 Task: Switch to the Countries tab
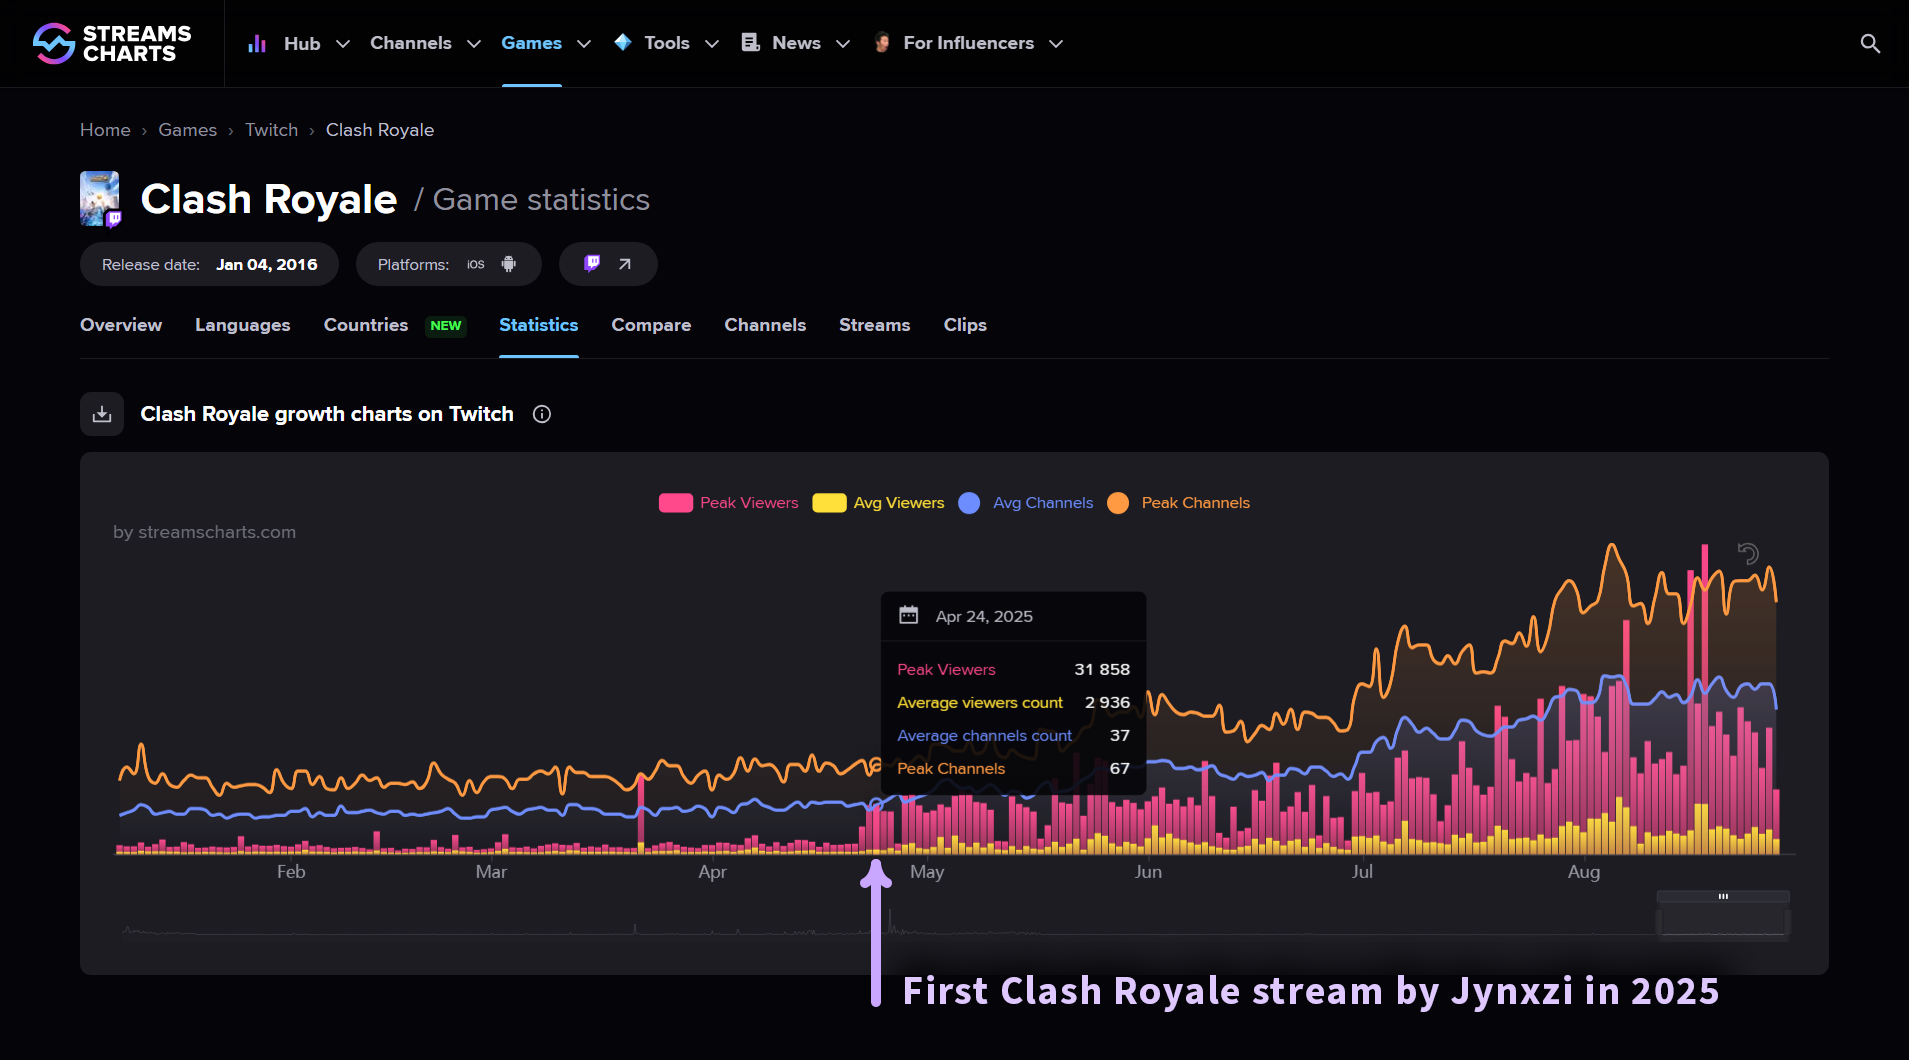(365, 325)
